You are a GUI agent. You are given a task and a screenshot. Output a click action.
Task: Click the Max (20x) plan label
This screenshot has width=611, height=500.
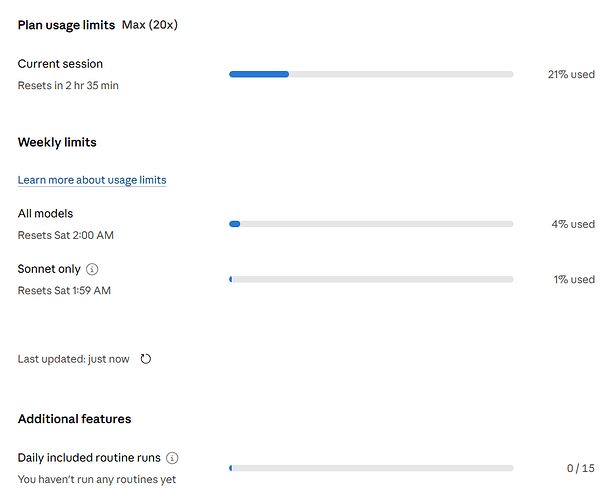tap(150, 25)
